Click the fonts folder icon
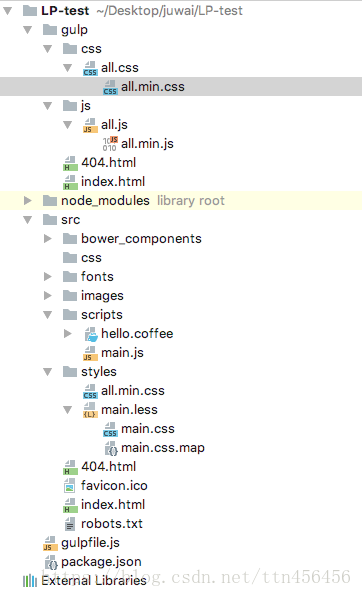Viewport: 362px width, 597px height. (70, 277)
